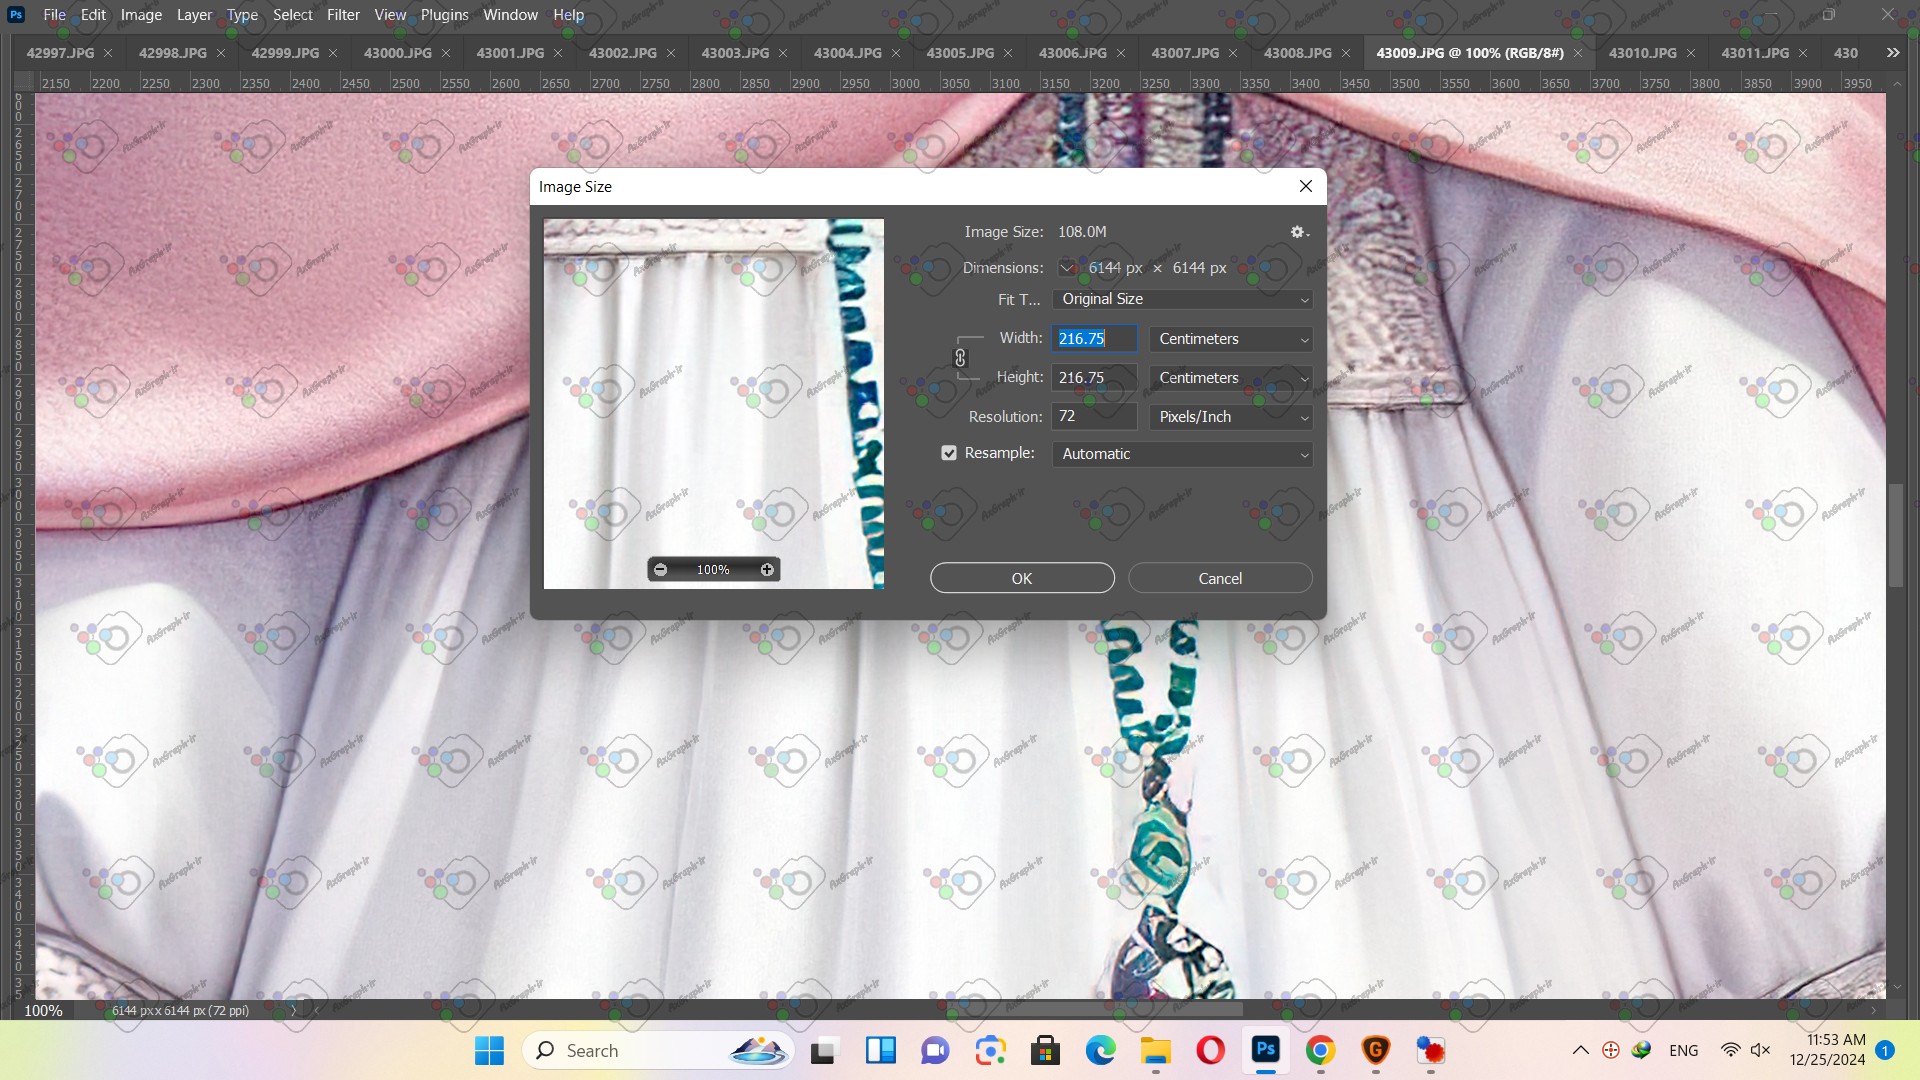1920x1080 pixels.
Task: Close the 43008.JPG document tab
Action: [1346, 53]
